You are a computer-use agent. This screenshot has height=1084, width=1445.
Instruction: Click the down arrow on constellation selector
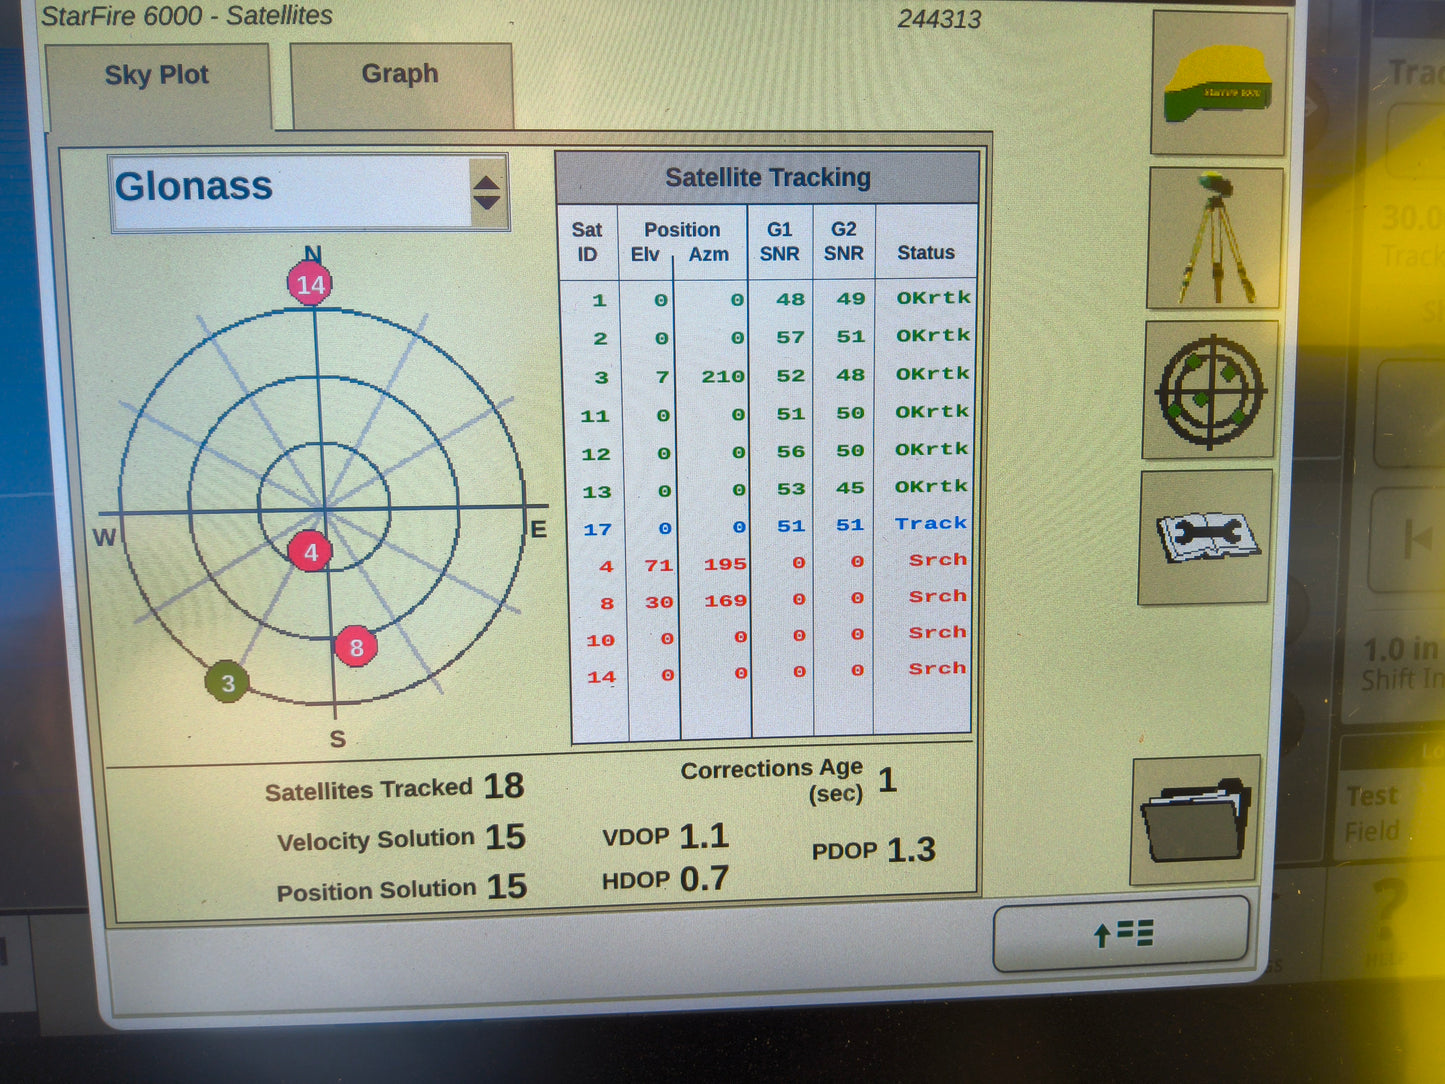point(487,203)
